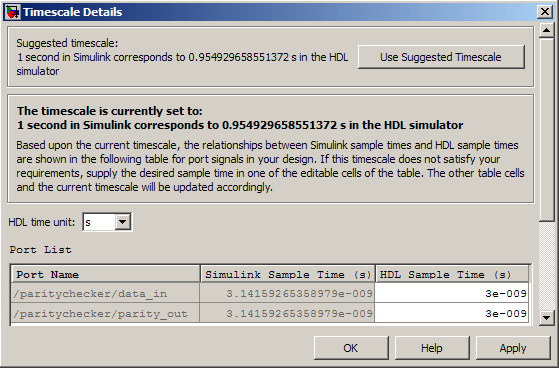Click the vertical scrollbar thumb
Screen dimensions: 559x368
tap(547, 130)
